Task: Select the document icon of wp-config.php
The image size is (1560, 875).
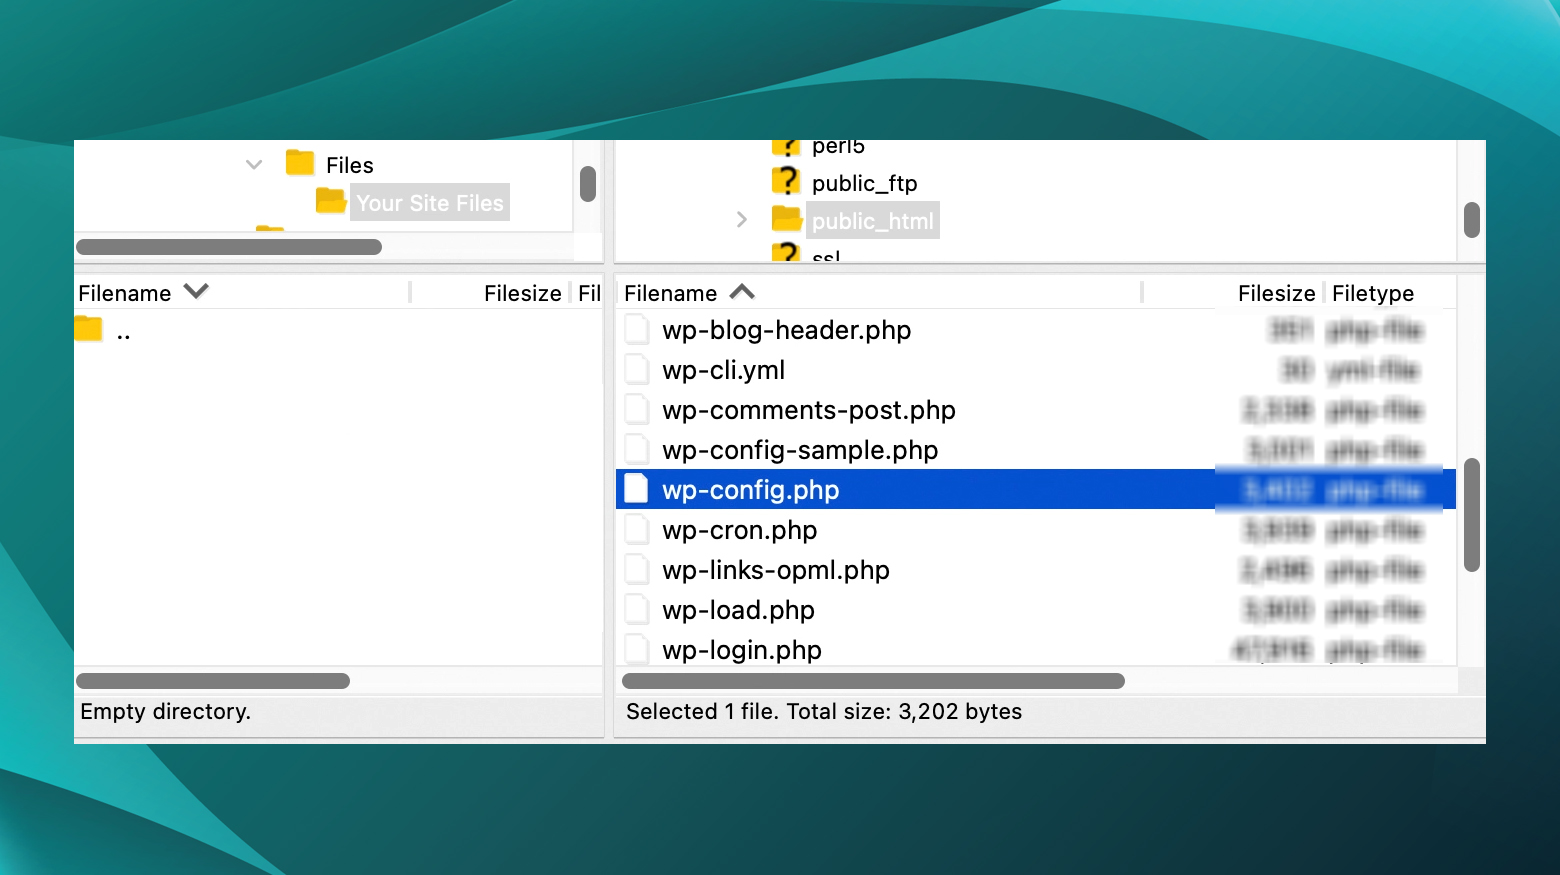Action: tap(637, 489)
